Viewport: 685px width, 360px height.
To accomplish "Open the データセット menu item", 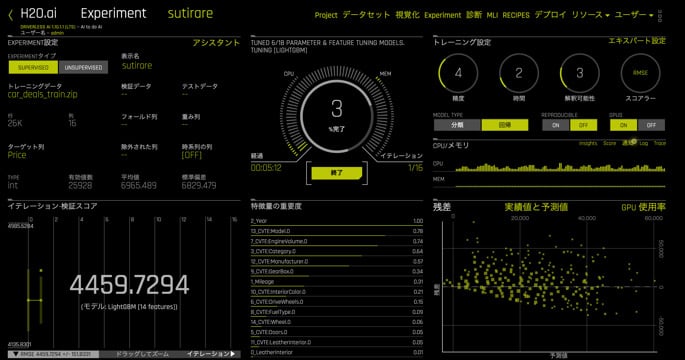I will [366, 15].
